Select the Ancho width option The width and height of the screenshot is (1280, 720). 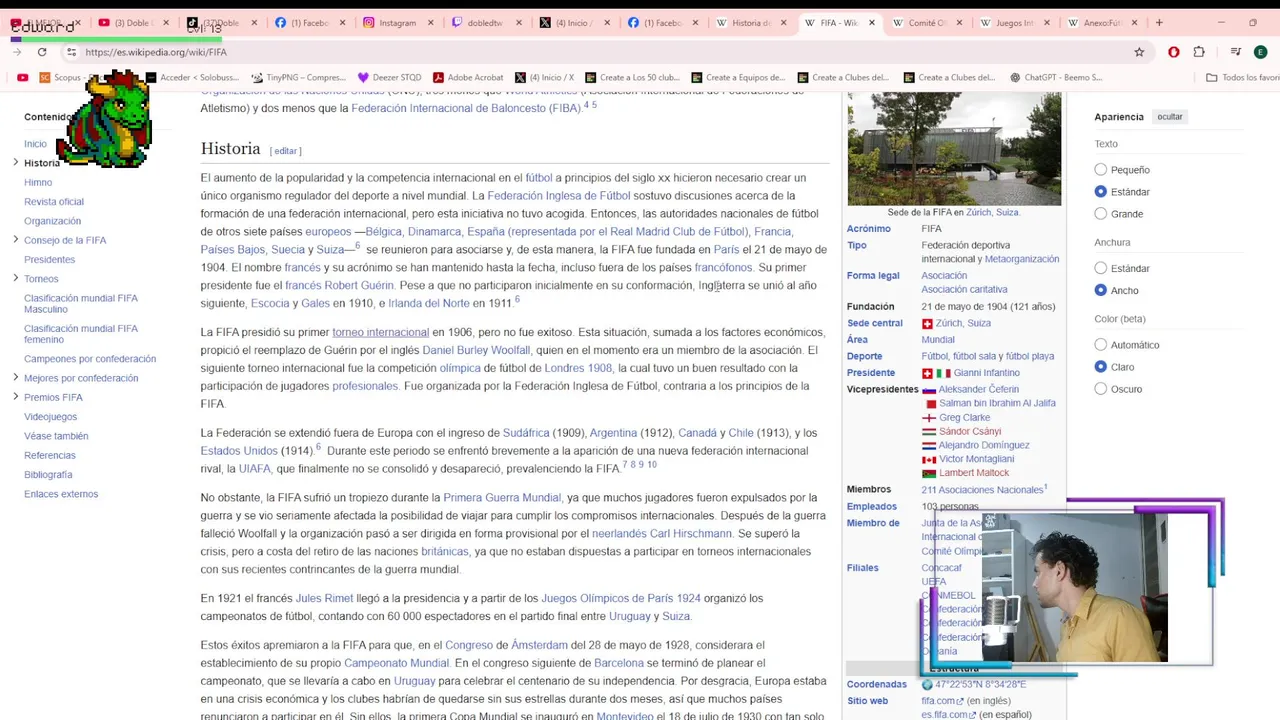tap(1101, 290)
